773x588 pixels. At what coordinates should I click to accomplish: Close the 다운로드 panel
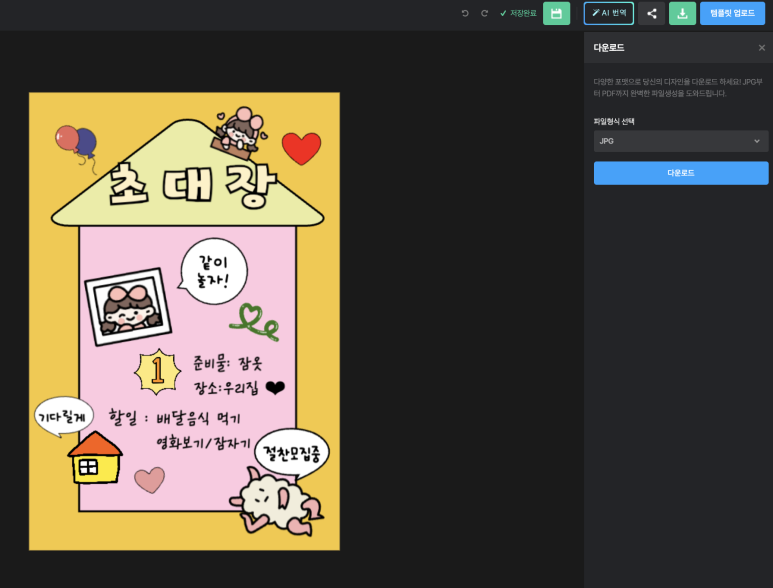tap(762, 48)
